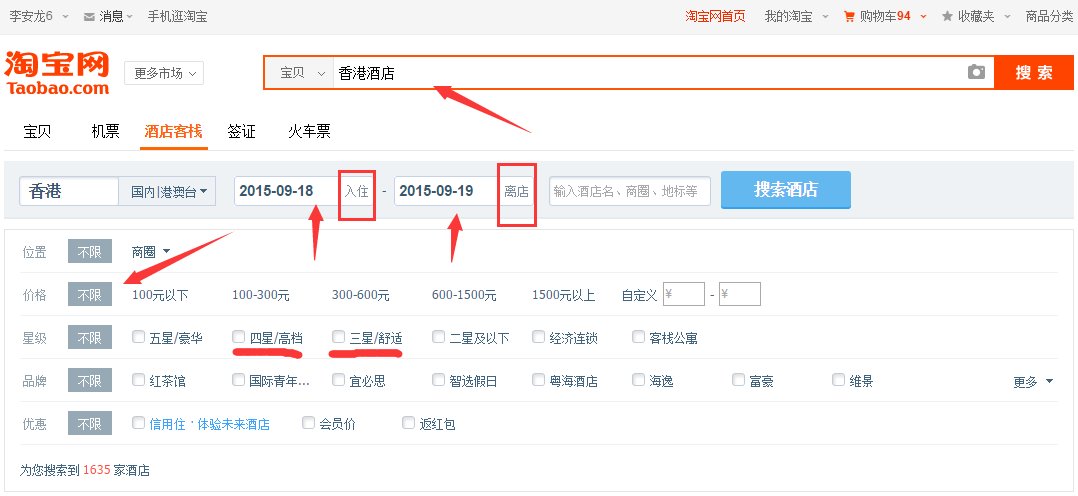Screen dimensions: 1078x496
Task: Click the hotel name keyword input
Action: click(630, 191)
